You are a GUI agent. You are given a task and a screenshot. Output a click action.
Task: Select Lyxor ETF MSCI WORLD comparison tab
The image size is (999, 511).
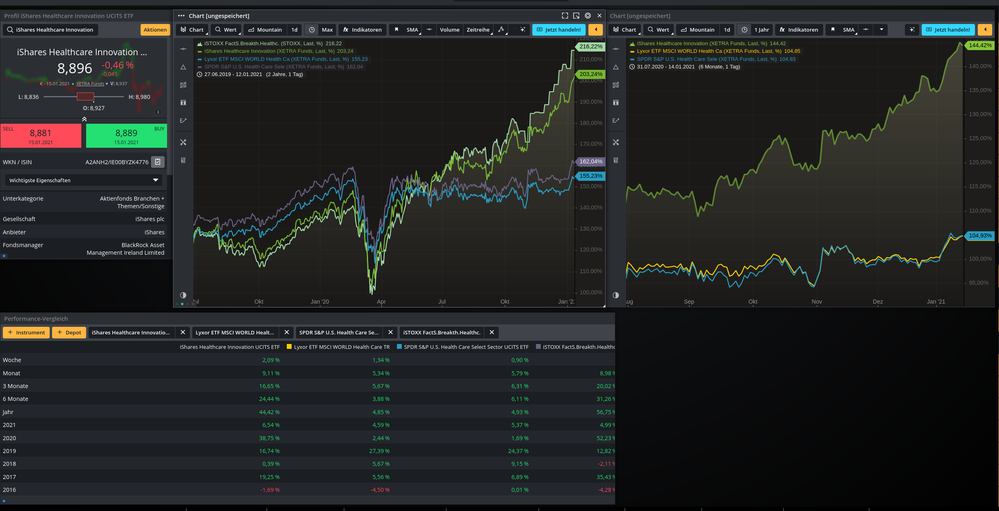pos(235,333)
